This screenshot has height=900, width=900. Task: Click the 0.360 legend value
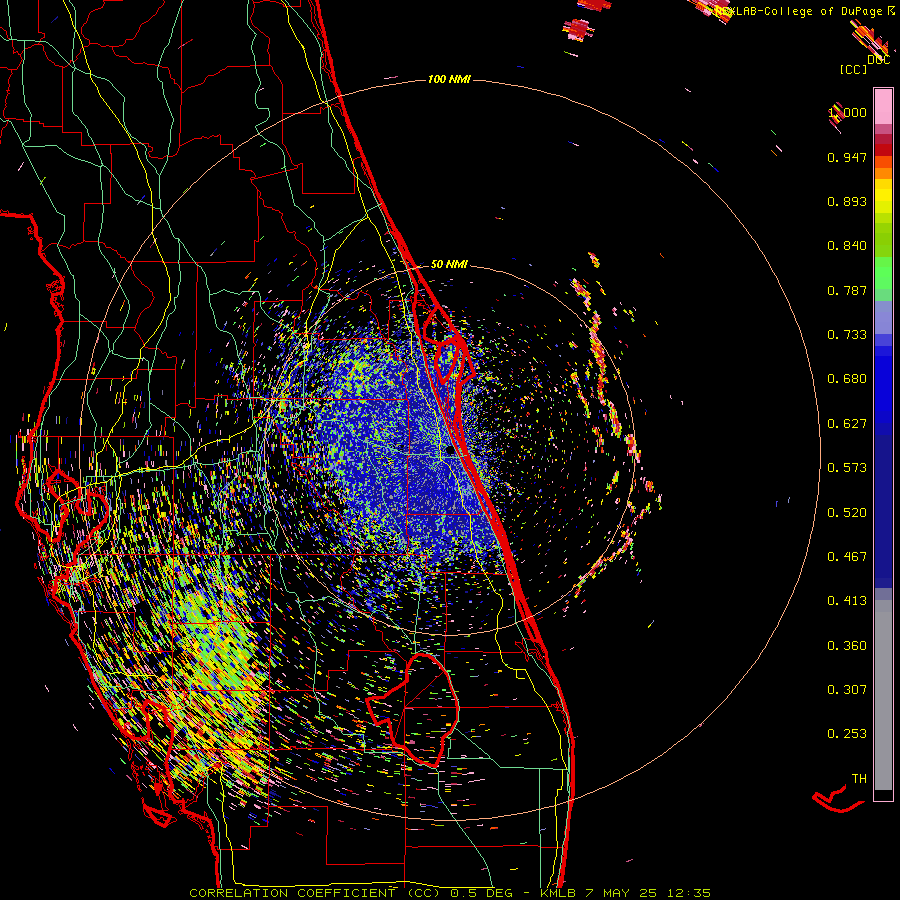(847, 646)
